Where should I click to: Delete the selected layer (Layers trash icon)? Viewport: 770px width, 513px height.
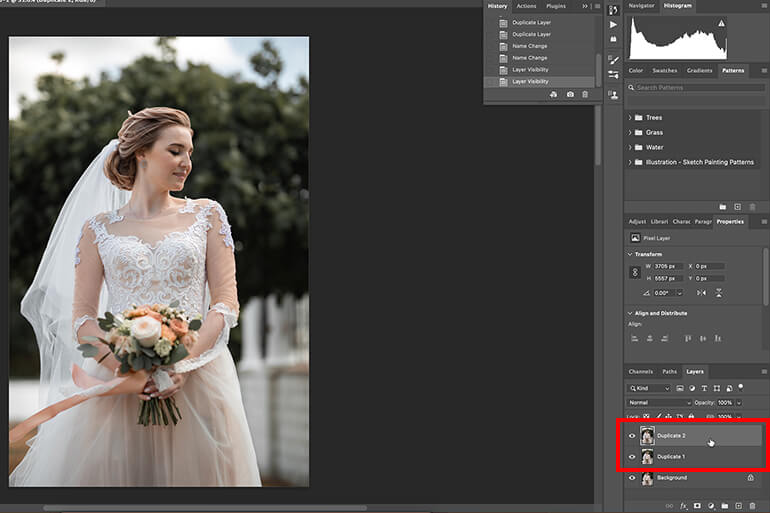pos(752,506)
